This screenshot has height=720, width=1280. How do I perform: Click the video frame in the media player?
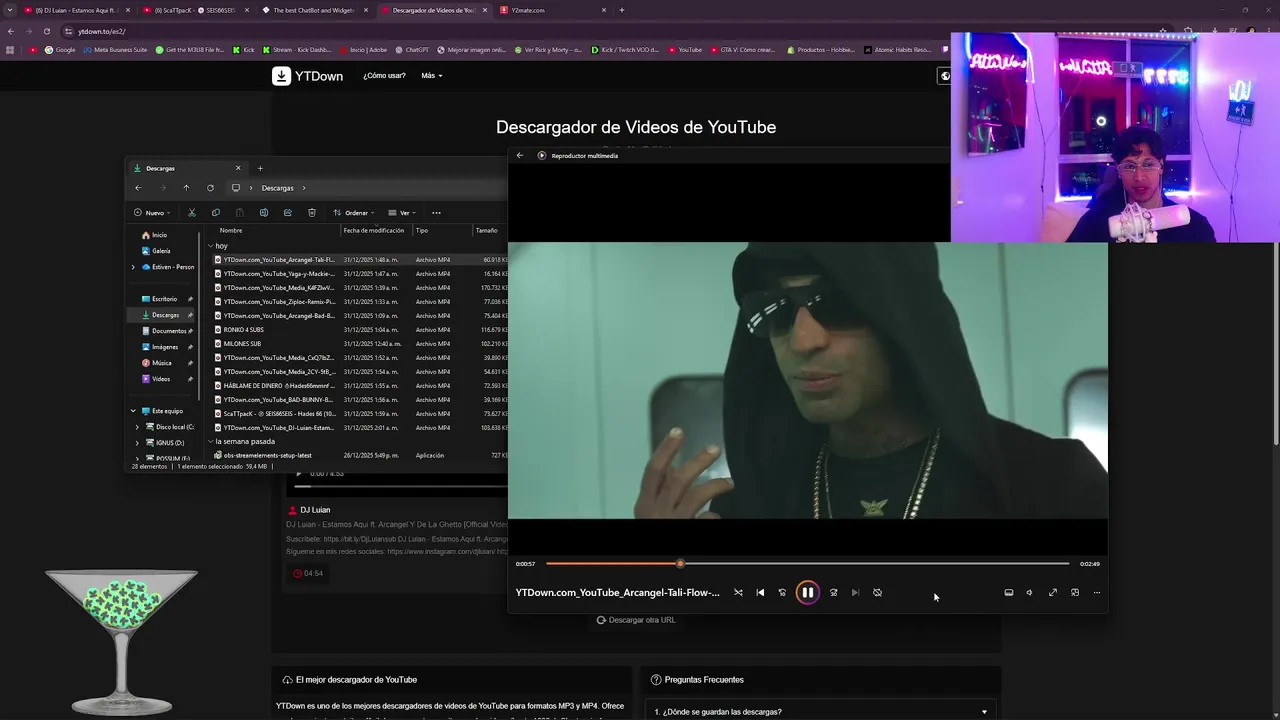(808, 380)
